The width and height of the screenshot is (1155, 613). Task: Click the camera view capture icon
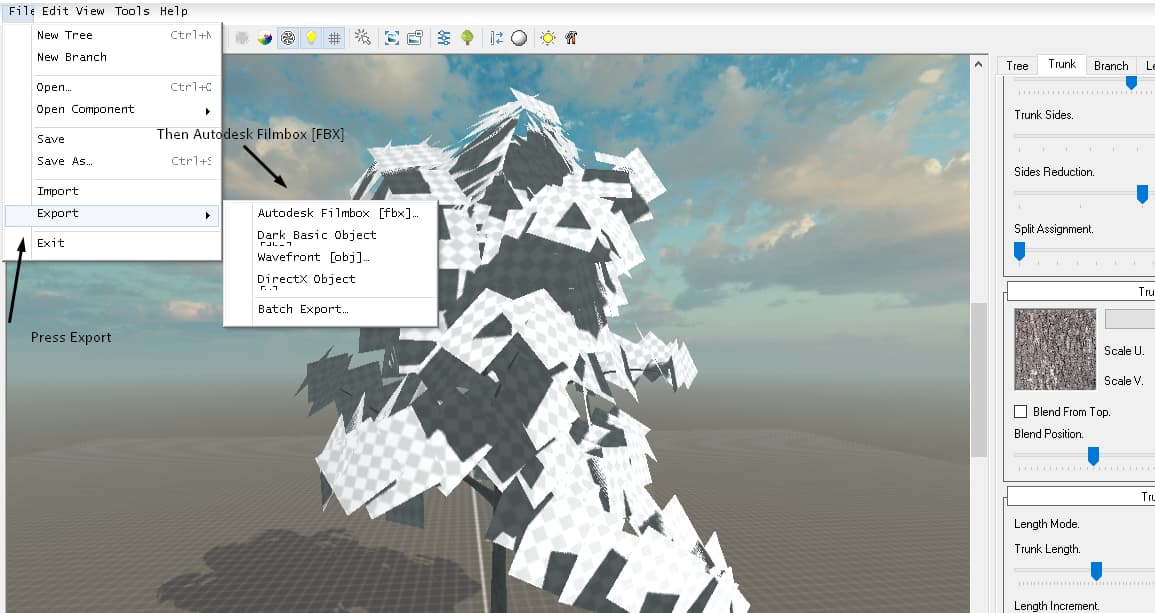[392, 38]
